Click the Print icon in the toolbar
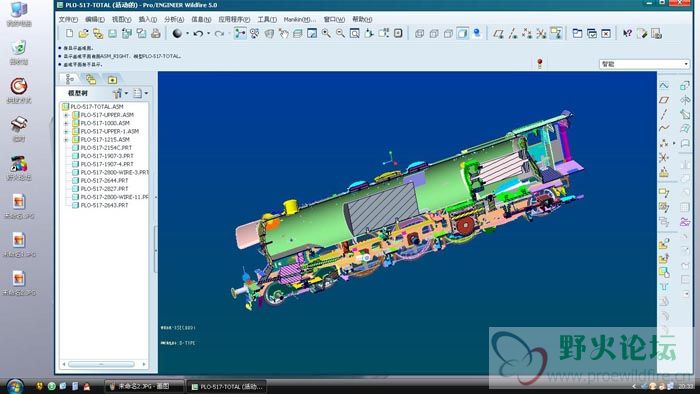The image size is (700, 394). [156, 33]
